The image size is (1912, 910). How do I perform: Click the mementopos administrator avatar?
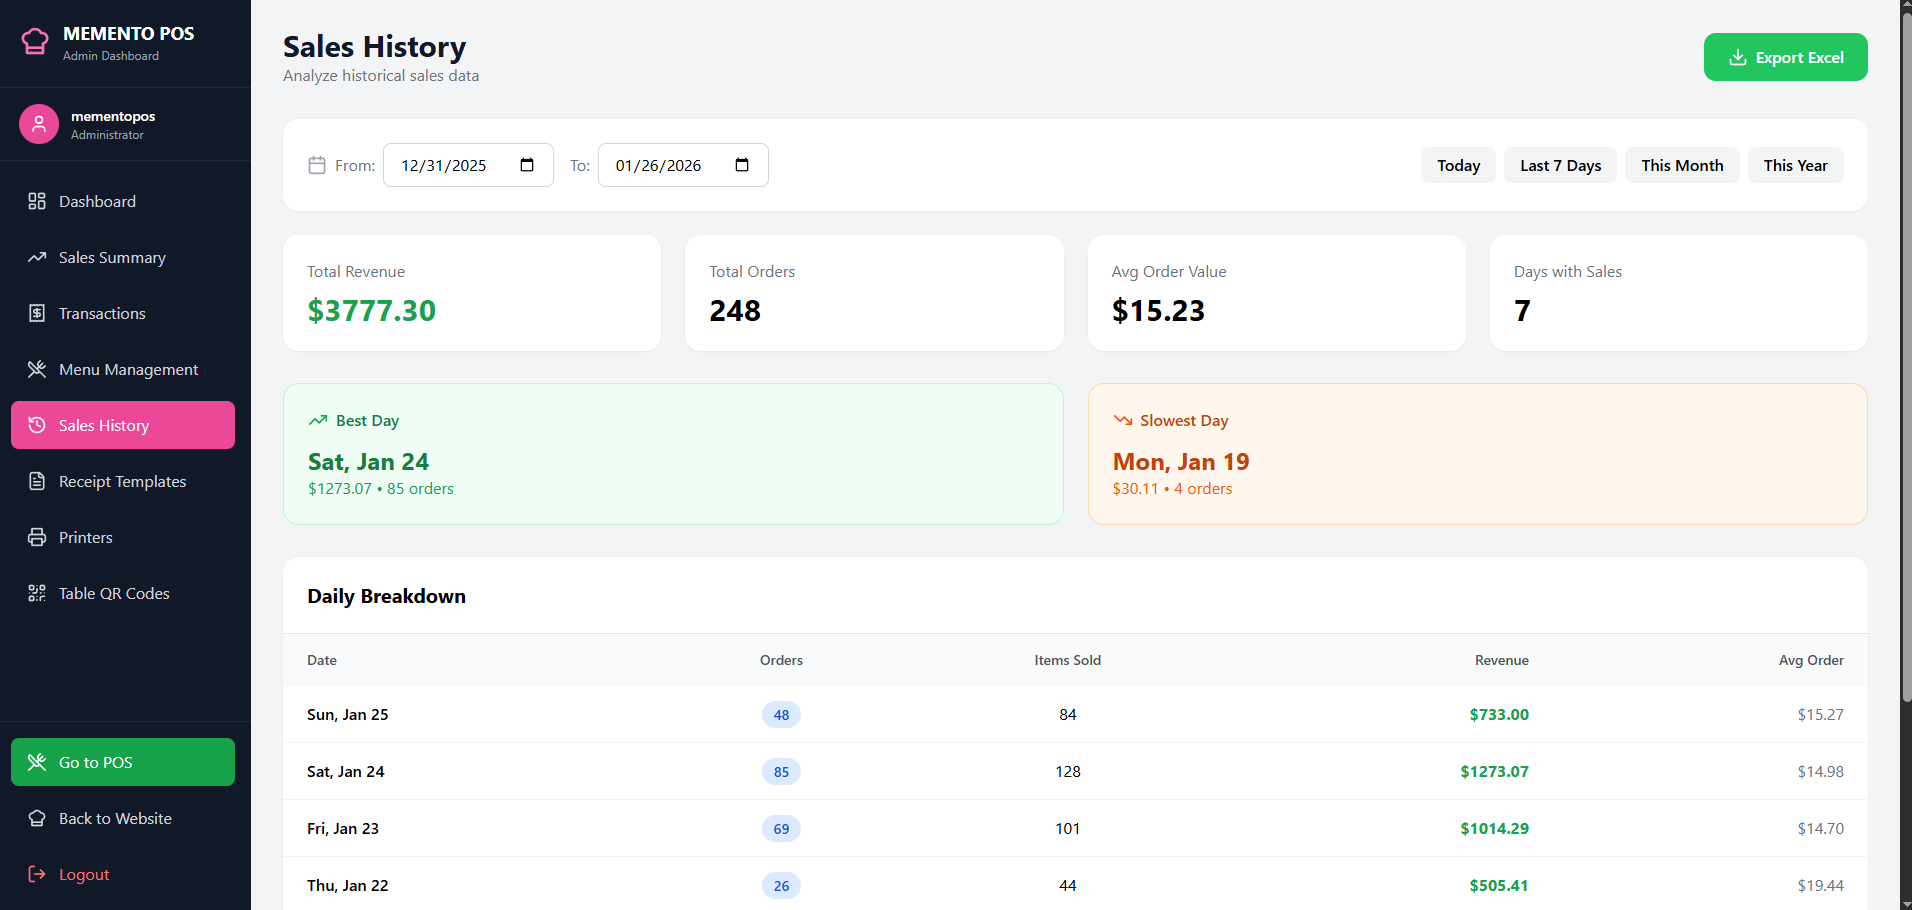click(38, 124)
